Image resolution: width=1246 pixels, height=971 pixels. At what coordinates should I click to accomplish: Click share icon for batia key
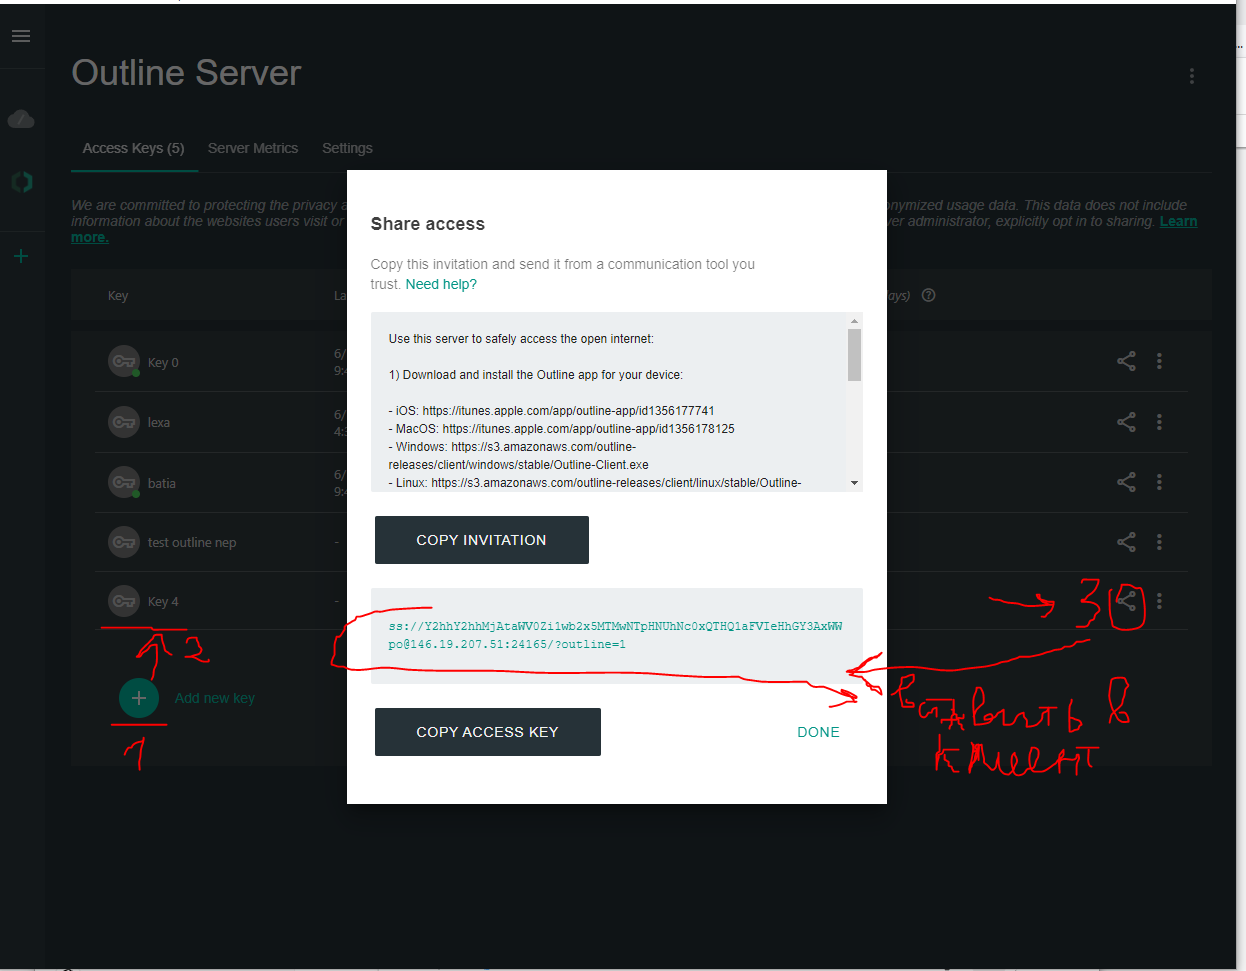click(x=1126, y=482)
